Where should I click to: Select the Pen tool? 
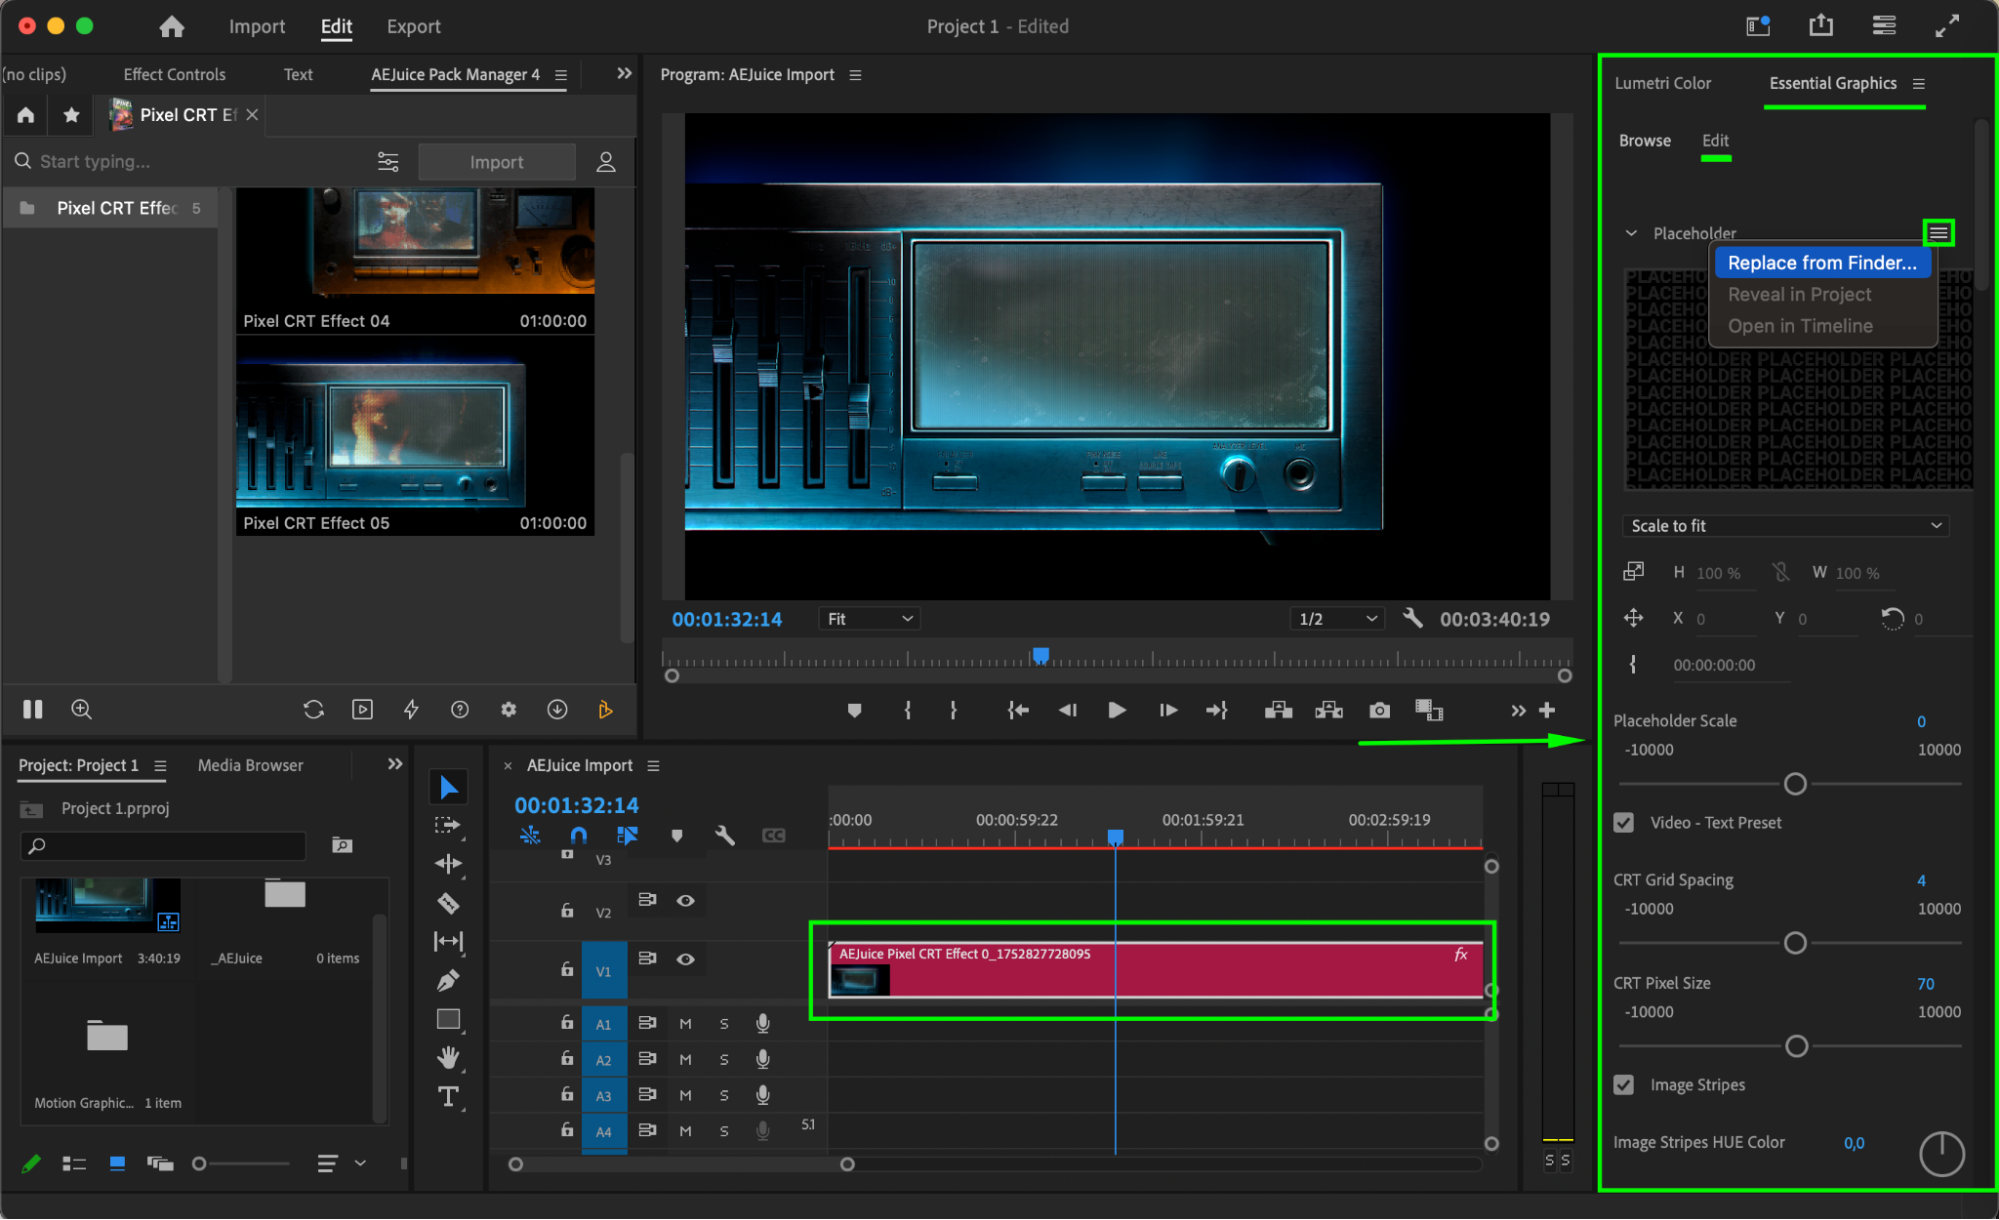tap(448, 980)
